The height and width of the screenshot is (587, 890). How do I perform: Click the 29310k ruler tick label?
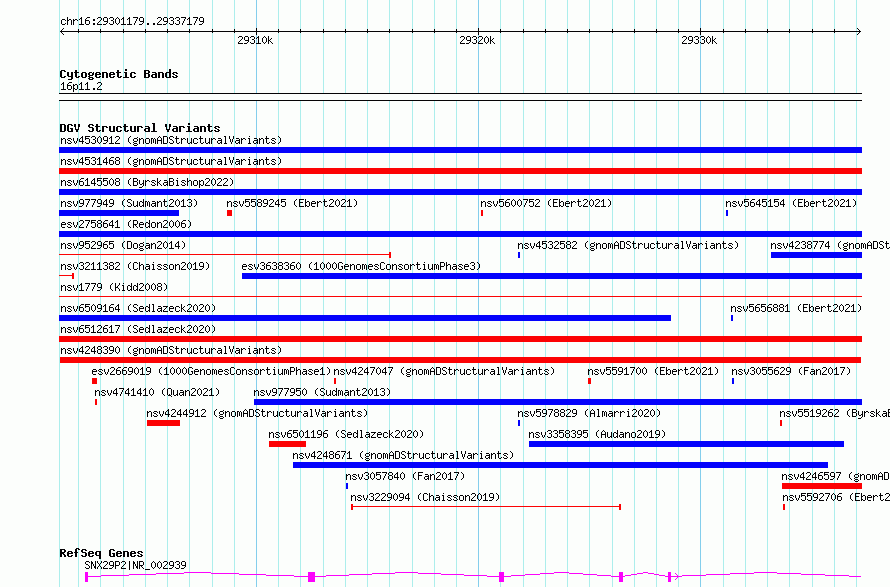(255, 40)
